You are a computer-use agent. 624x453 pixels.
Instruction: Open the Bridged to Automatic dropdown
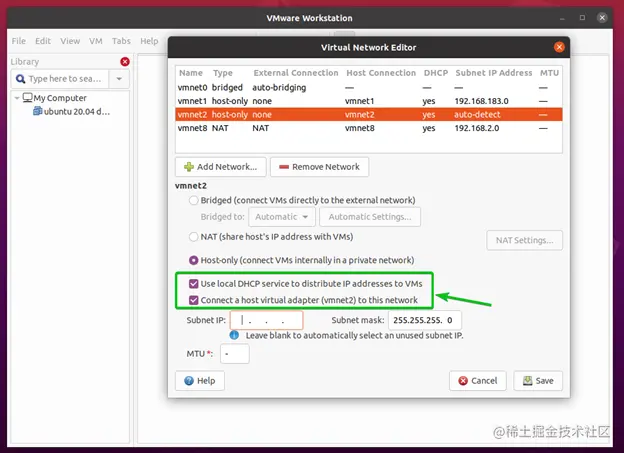tap(282, 217)
